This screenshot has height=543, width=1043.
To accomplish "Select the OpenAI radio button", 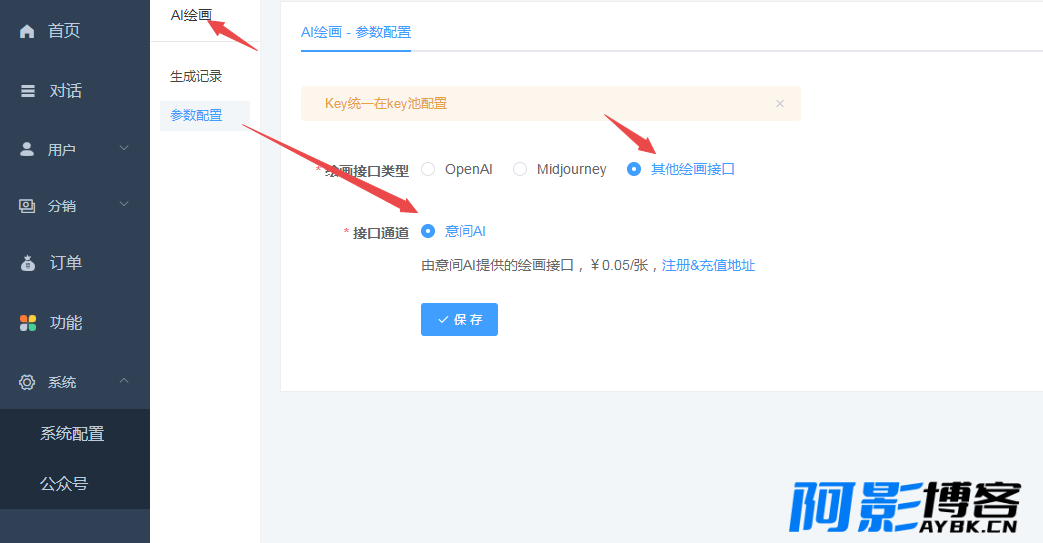I will (x=428, y=169).
